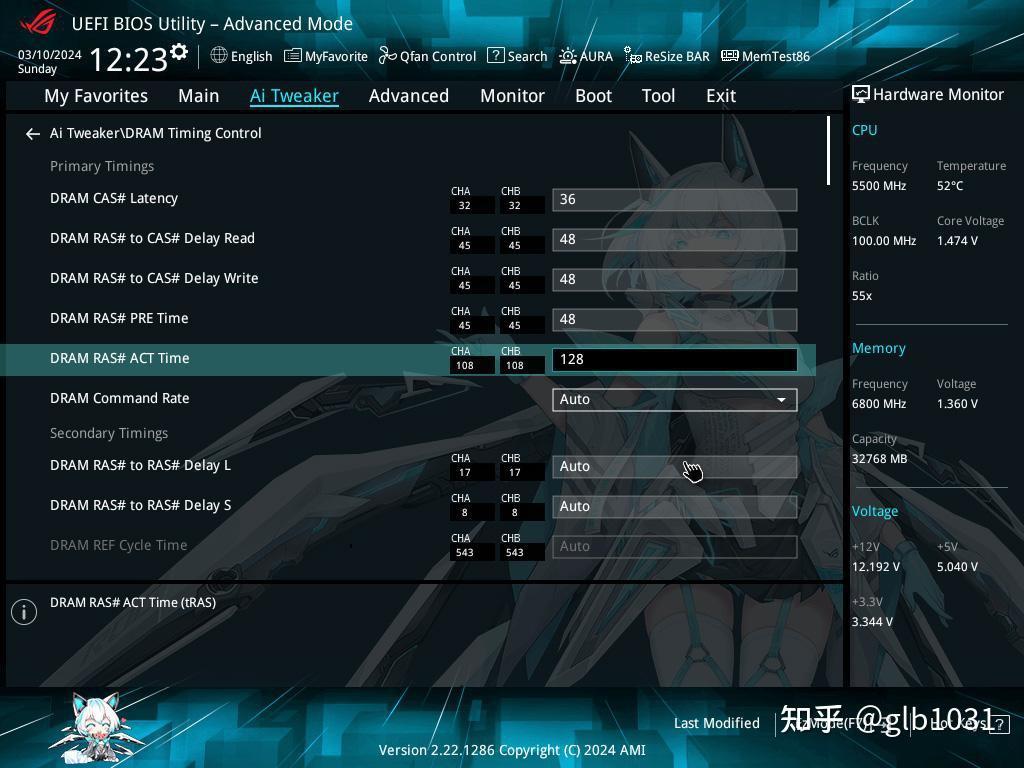This screenshot has height=768, width=1024.
Task: Click the chibi mascot image
Action: (95, 728)
